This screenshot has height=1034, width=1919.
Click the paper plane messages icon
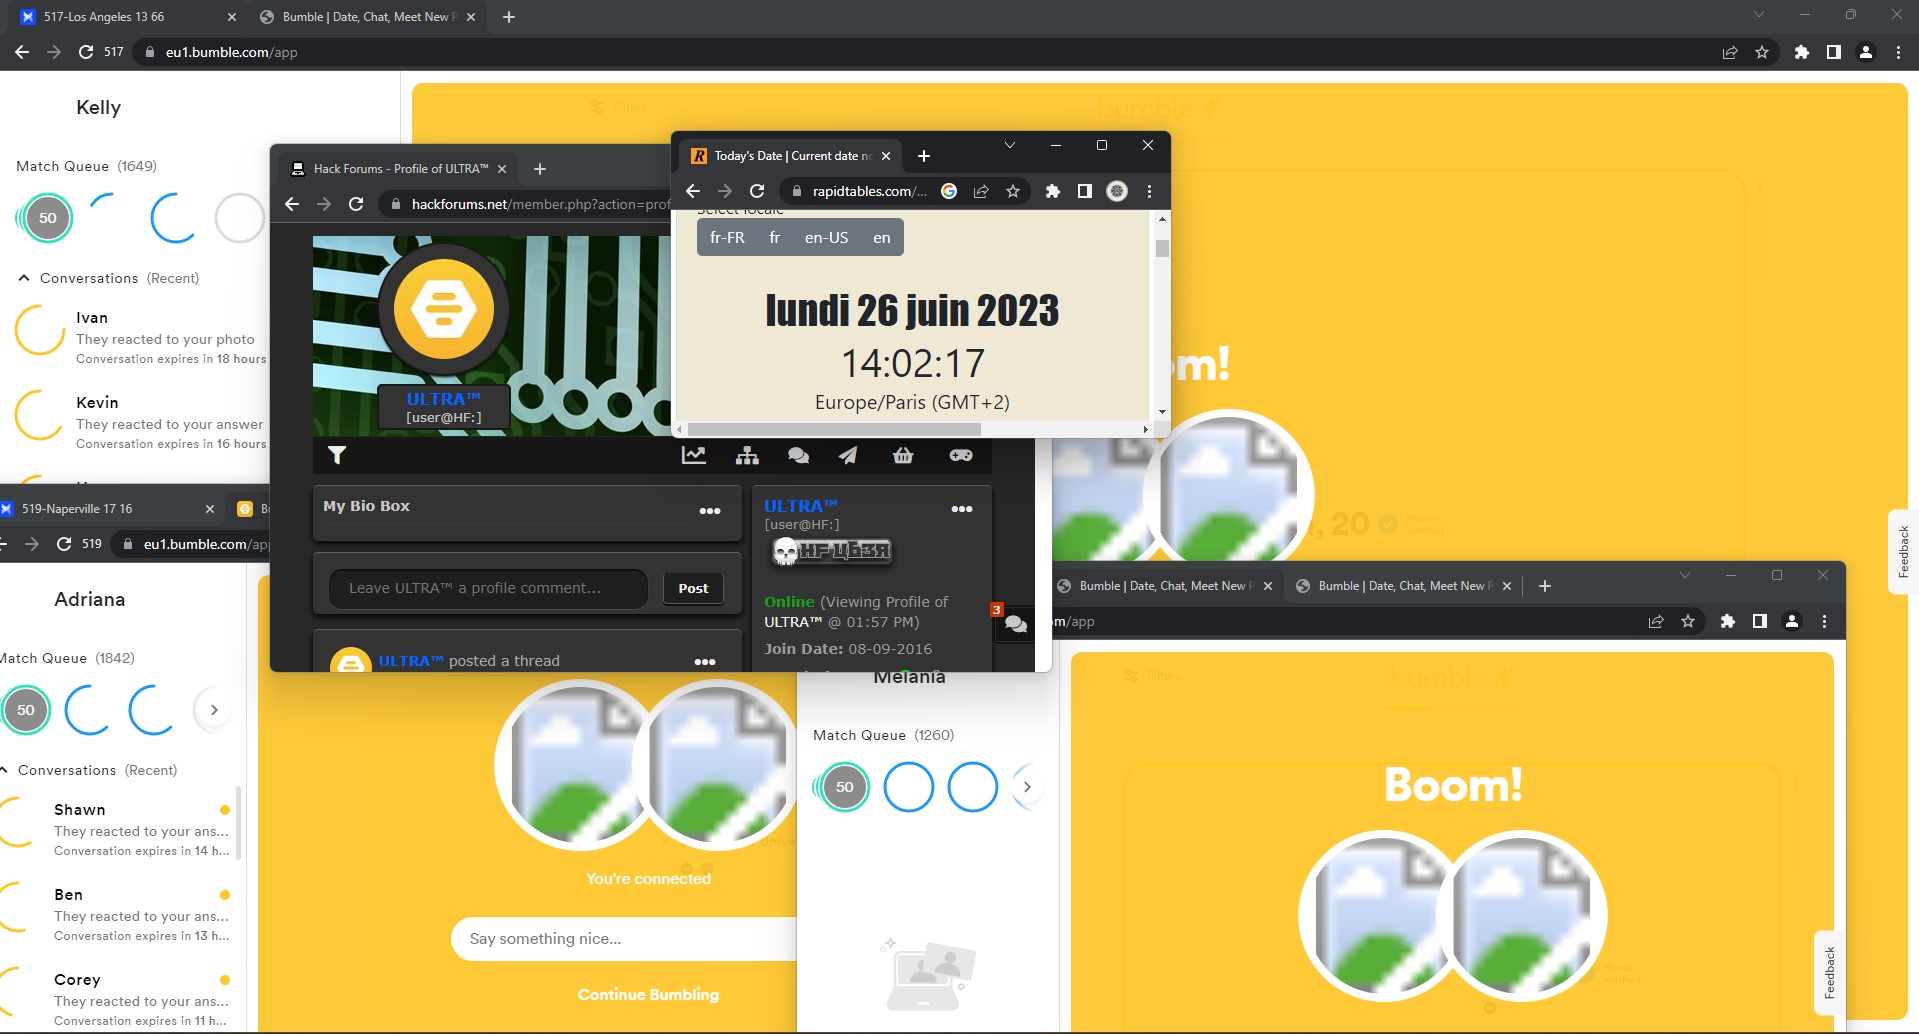point(848,455)
